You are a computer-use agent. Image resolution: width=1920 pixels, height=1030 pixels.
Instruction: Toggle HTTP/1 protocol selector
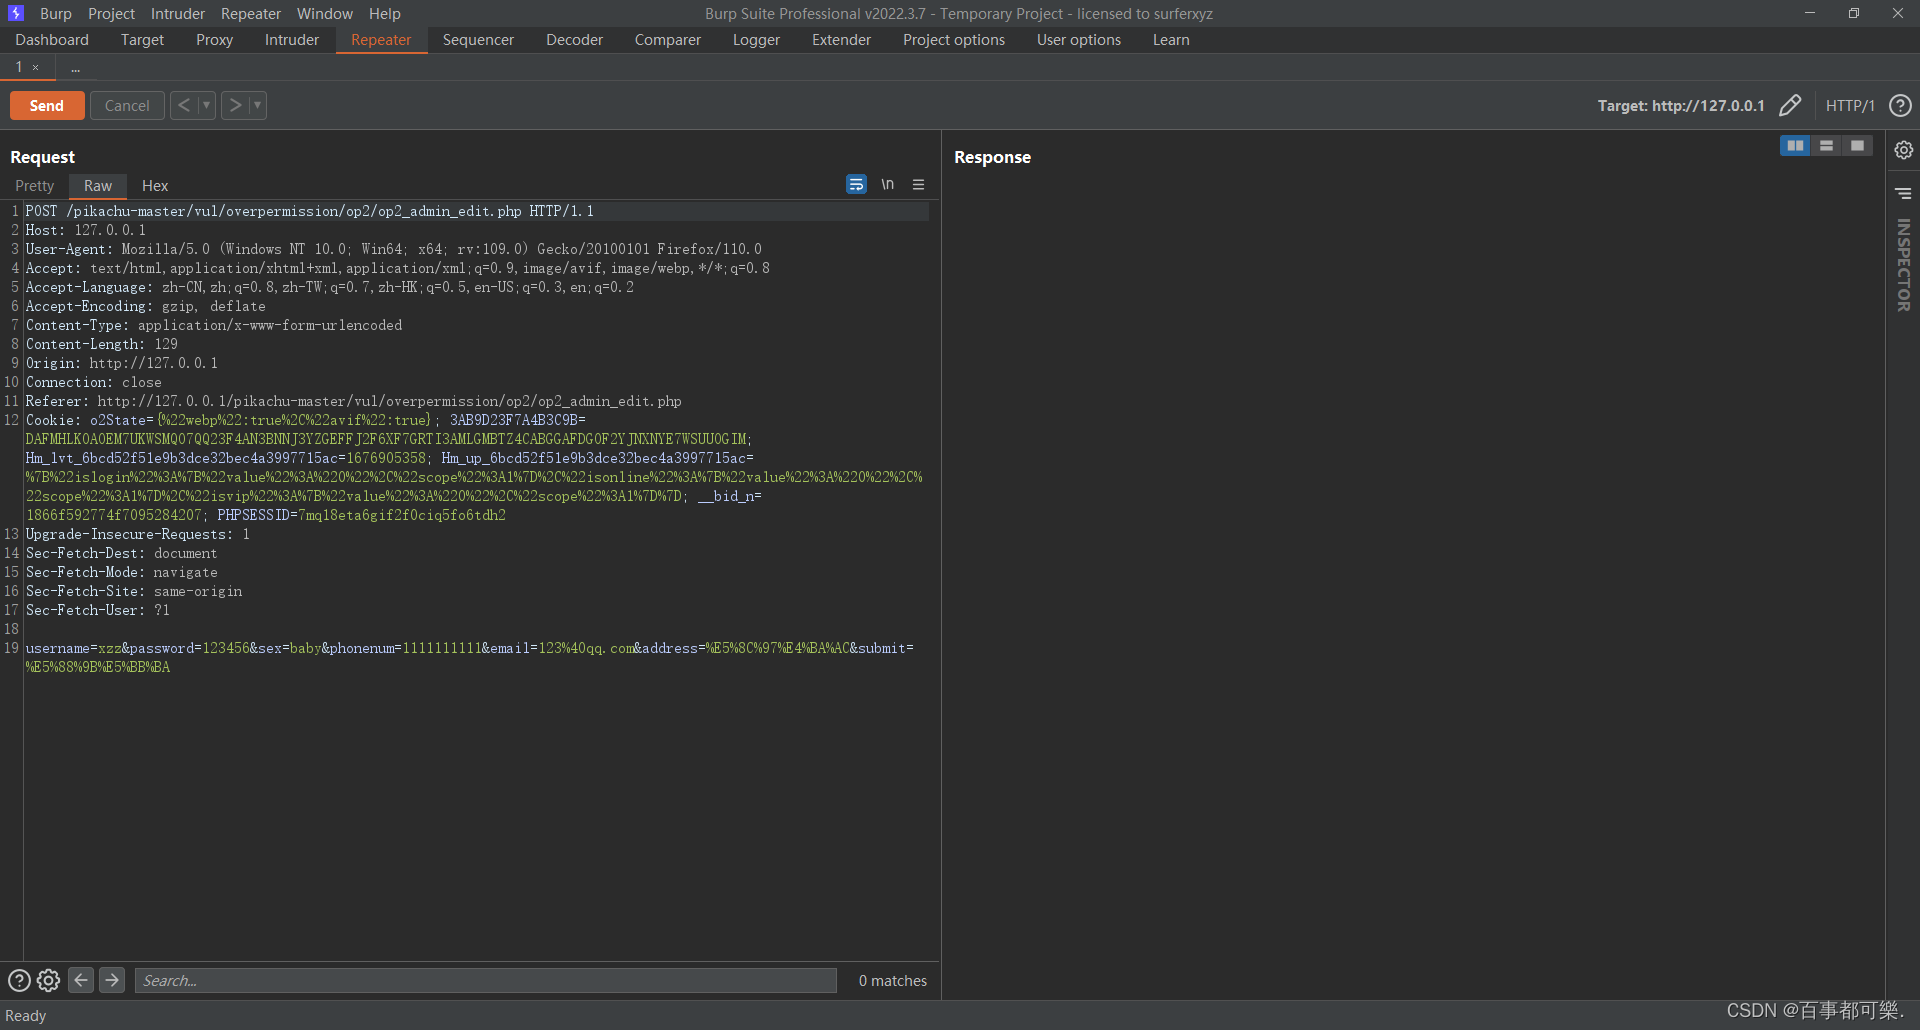(1850, 105)
